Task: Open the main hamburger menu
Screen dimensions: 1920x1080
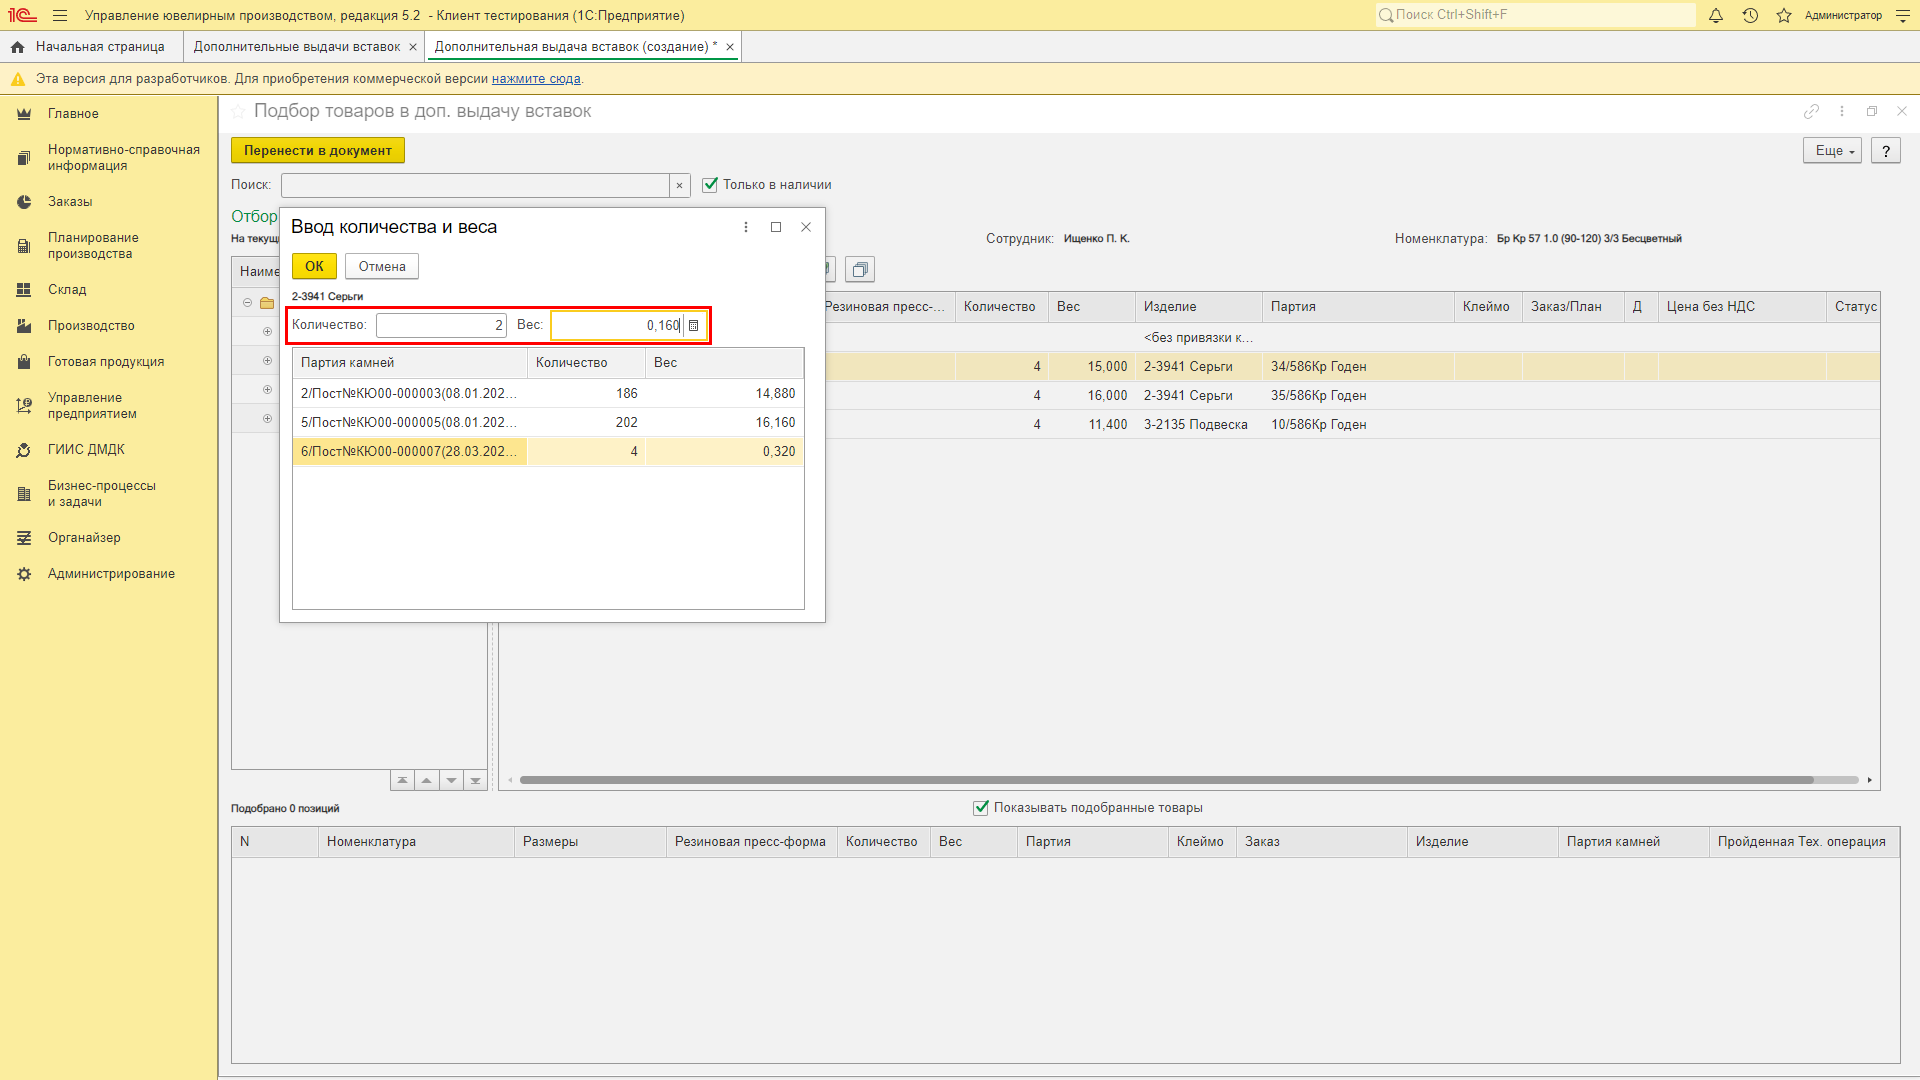Action: coord(60,15)
